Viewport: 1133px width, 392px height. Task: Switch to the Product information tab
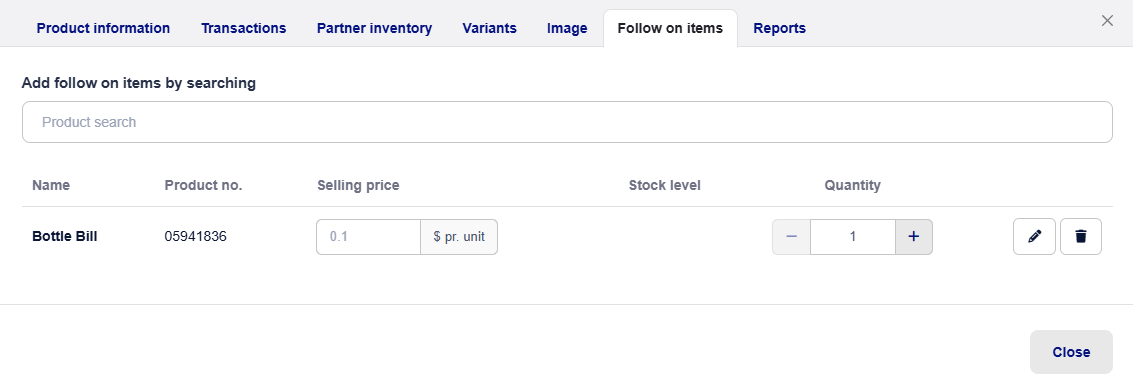pos(103,28)
